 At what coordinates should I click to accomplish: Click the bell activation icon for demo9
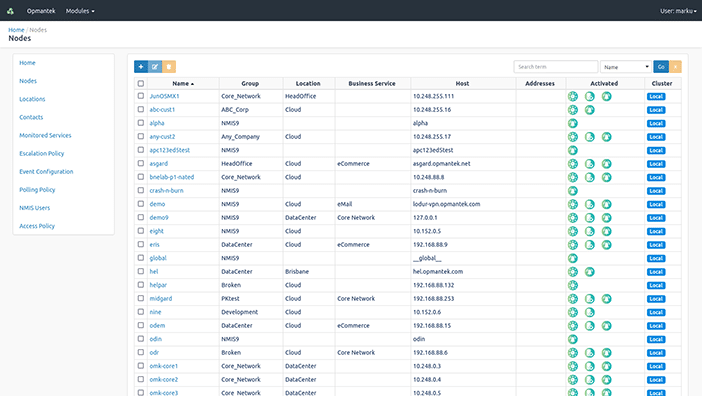(x=606, y=217)
